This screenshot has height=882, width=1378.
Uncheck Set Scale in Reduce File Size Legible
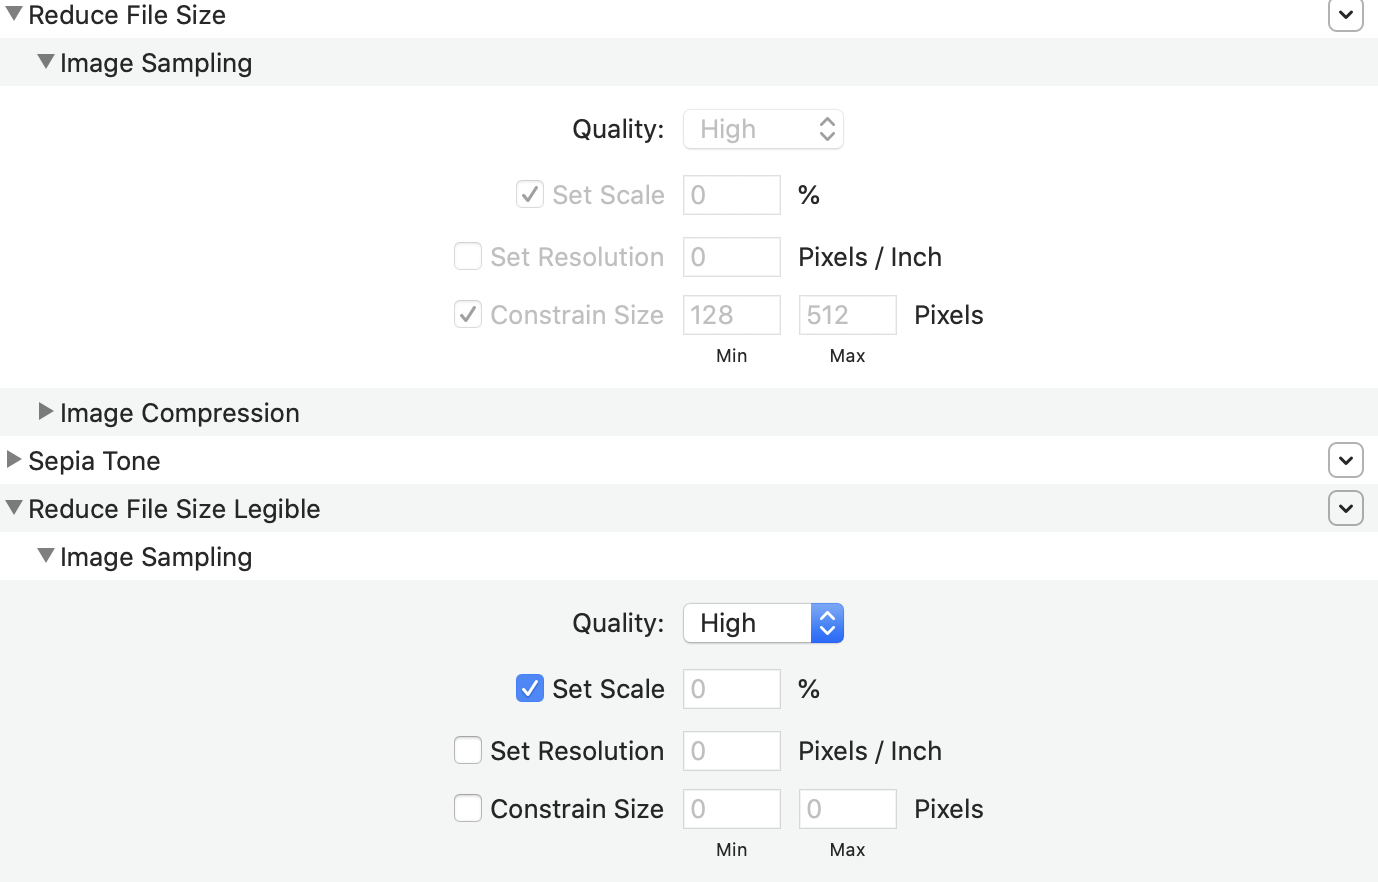point(529,688)
